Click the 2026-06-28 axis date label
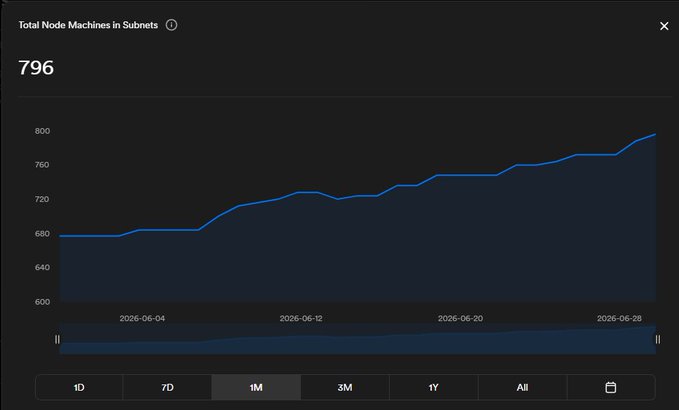Screen dimensions: 679x410 pyautogui.click(x=619, y=318)
